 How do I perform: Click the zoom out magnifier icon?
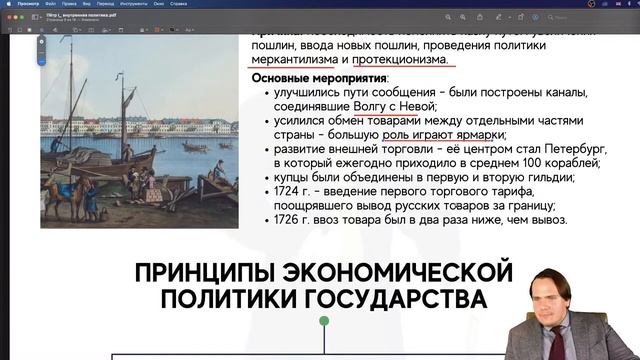point(448,17)
